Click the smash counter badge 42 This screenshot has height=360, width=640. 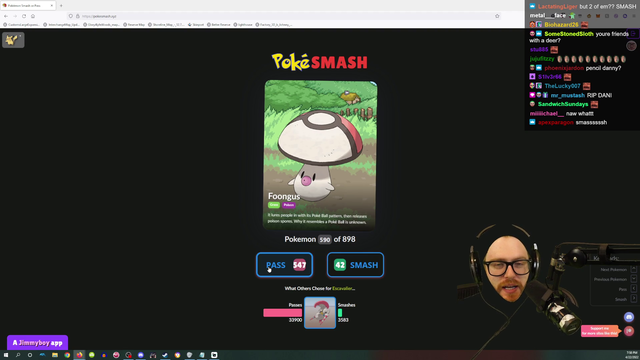pos(340,265)
